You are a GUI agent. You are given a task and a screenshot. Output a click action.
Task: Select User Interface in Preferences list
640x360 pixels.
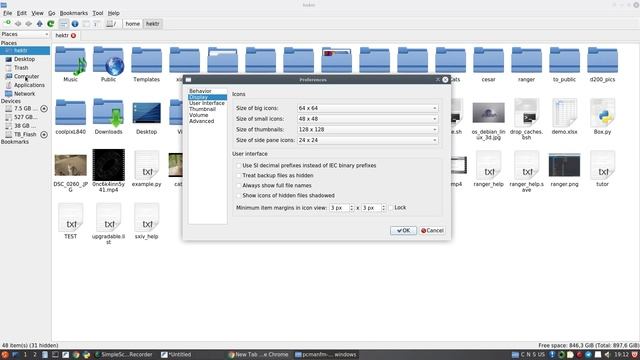(207, 103)
